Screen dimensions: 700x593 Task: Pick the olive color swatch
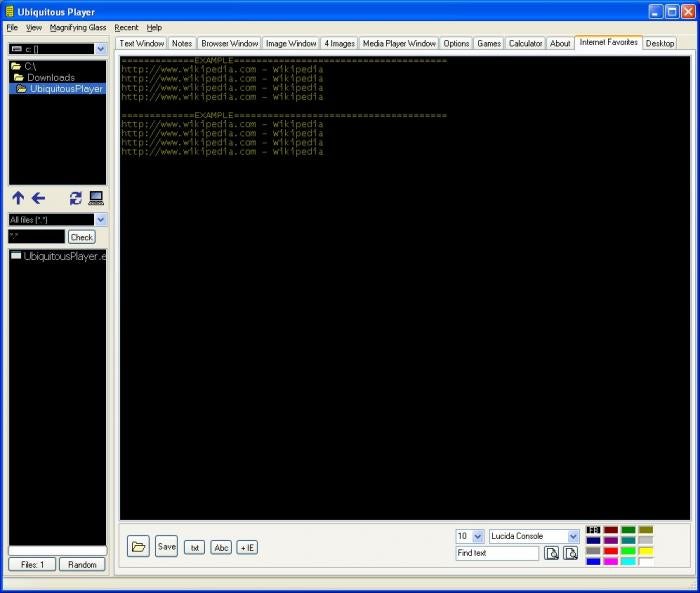pos(646,530)
